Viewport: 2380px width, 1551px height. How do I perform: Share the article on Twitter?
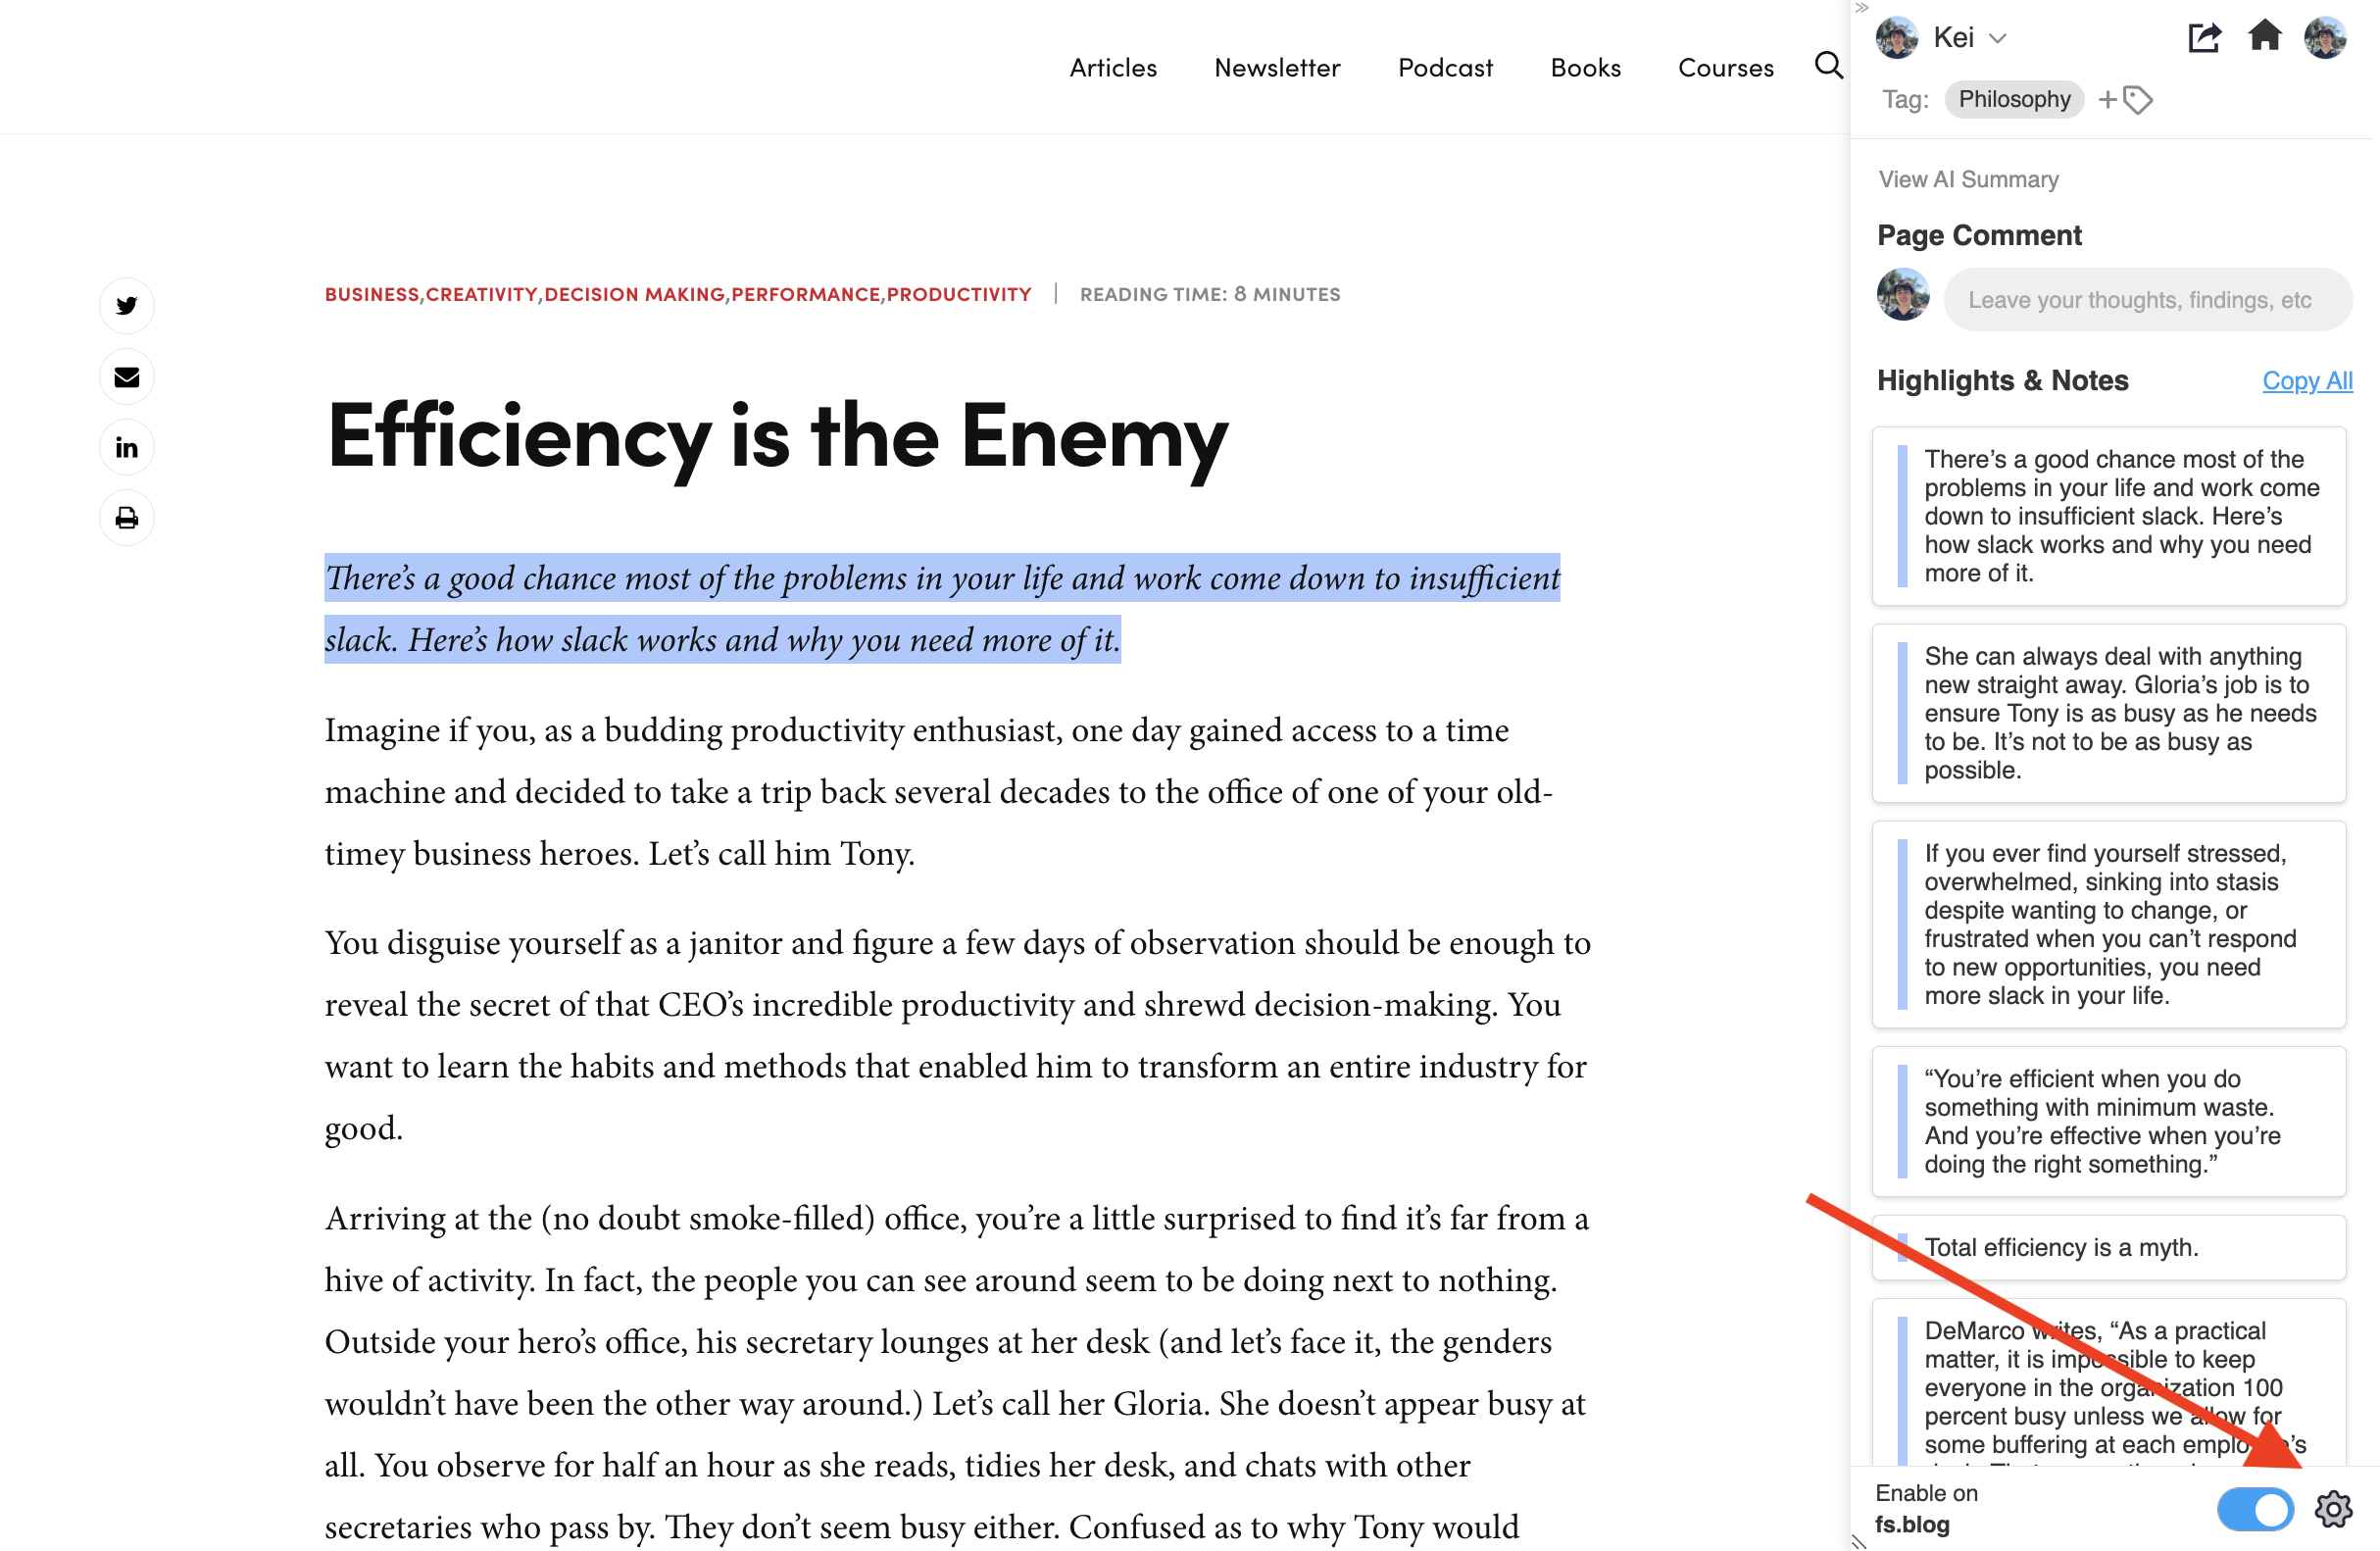(x=126, y=306)
